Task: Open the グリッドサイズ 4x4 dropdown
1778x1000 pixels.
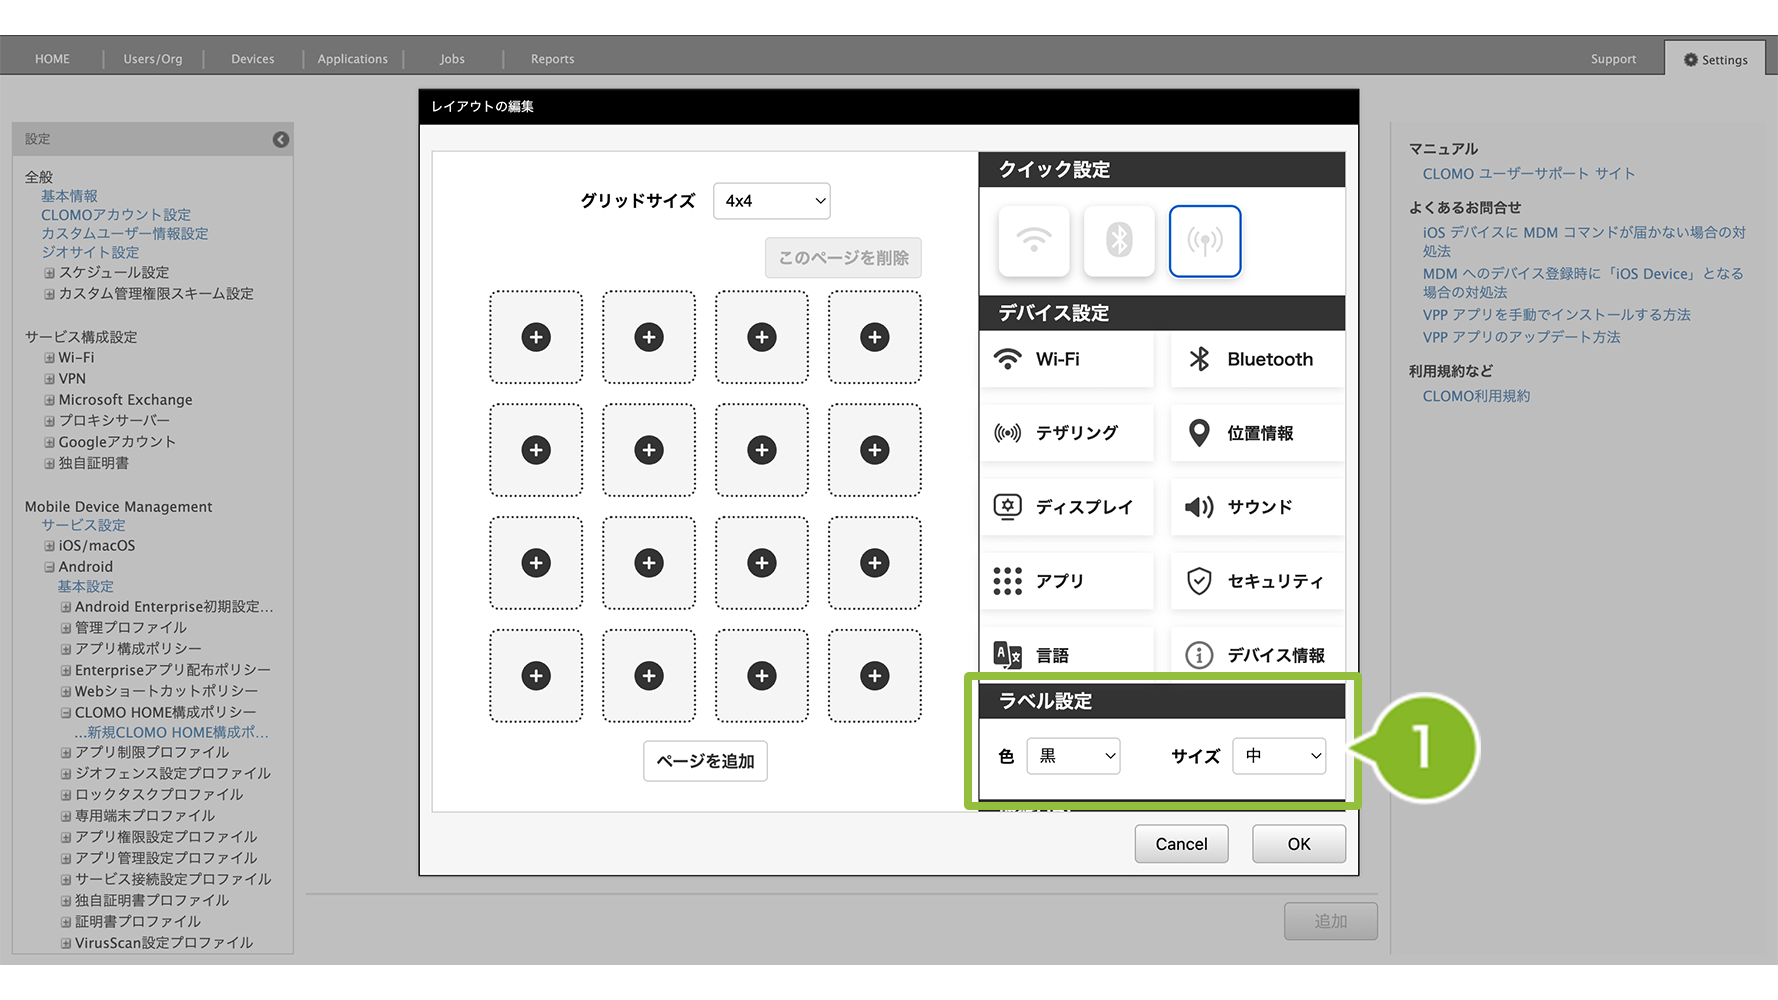Action: (x=771, y=201)
